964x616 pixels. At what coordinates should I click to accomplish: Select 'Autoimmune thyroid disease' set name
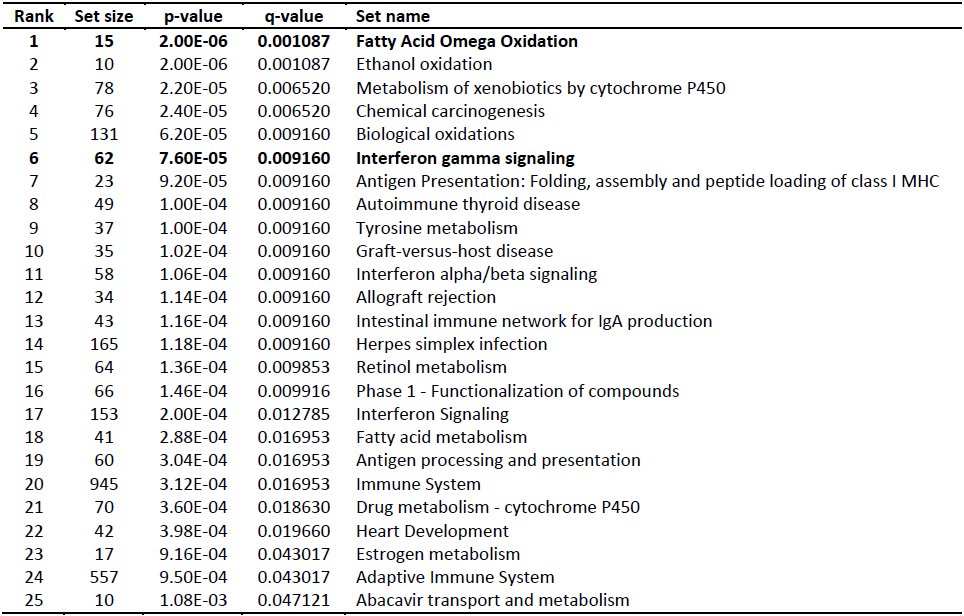(x=468, y=204)
